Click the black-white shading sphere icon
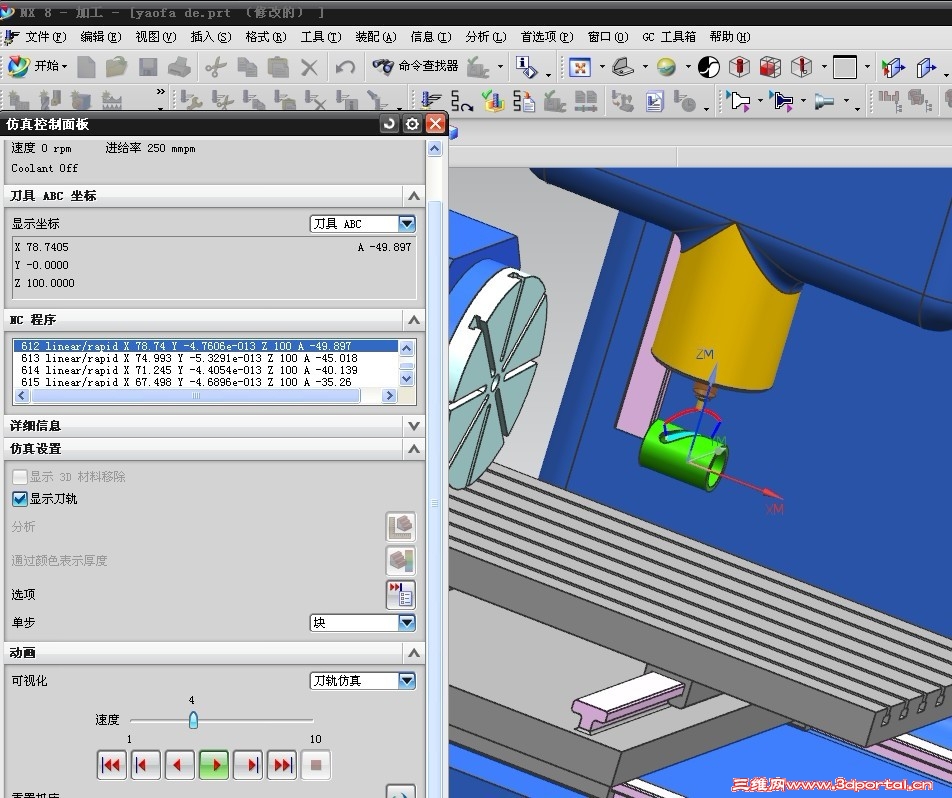Screen dimensions: 952x798 (x=709, y=67)
